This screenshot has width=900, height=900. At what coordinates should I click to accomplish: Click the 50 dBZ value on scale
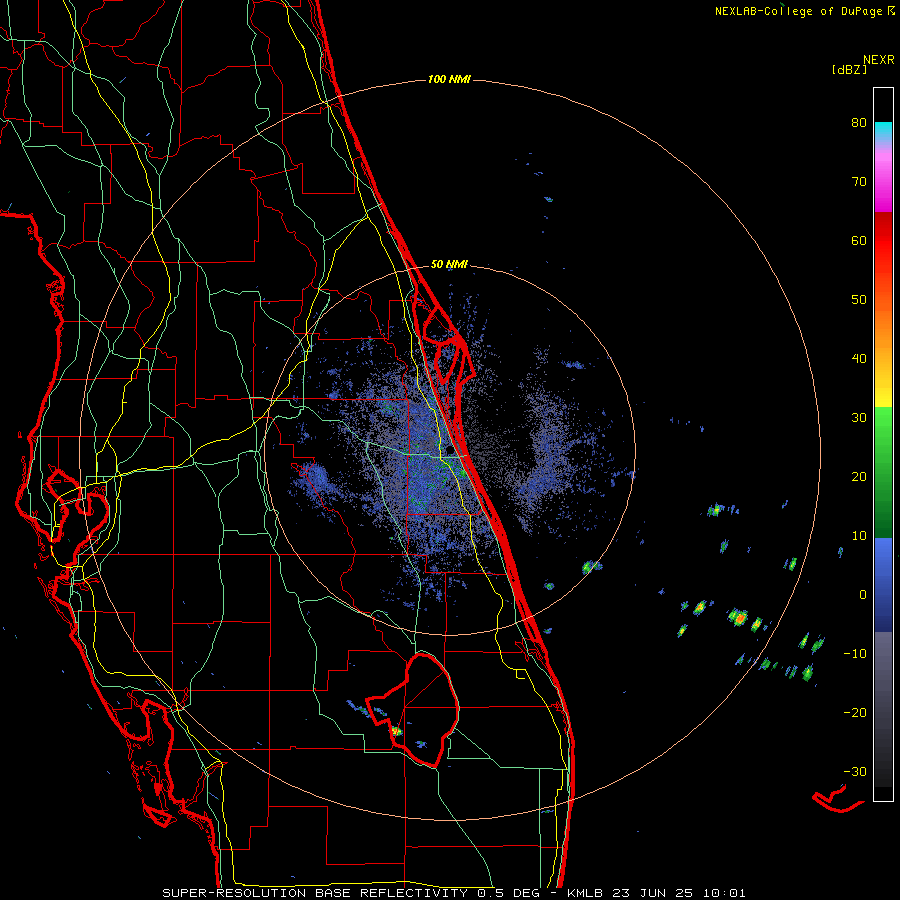tap(859, 300)
